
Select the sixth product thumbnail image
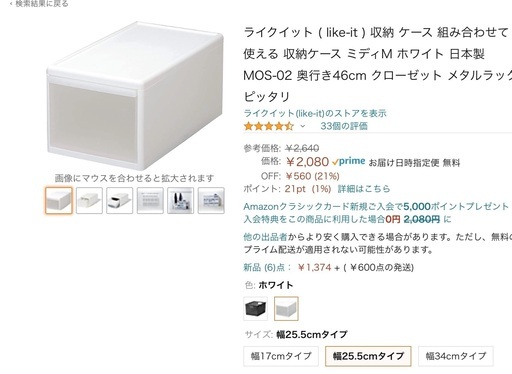(x=211, y=200)
